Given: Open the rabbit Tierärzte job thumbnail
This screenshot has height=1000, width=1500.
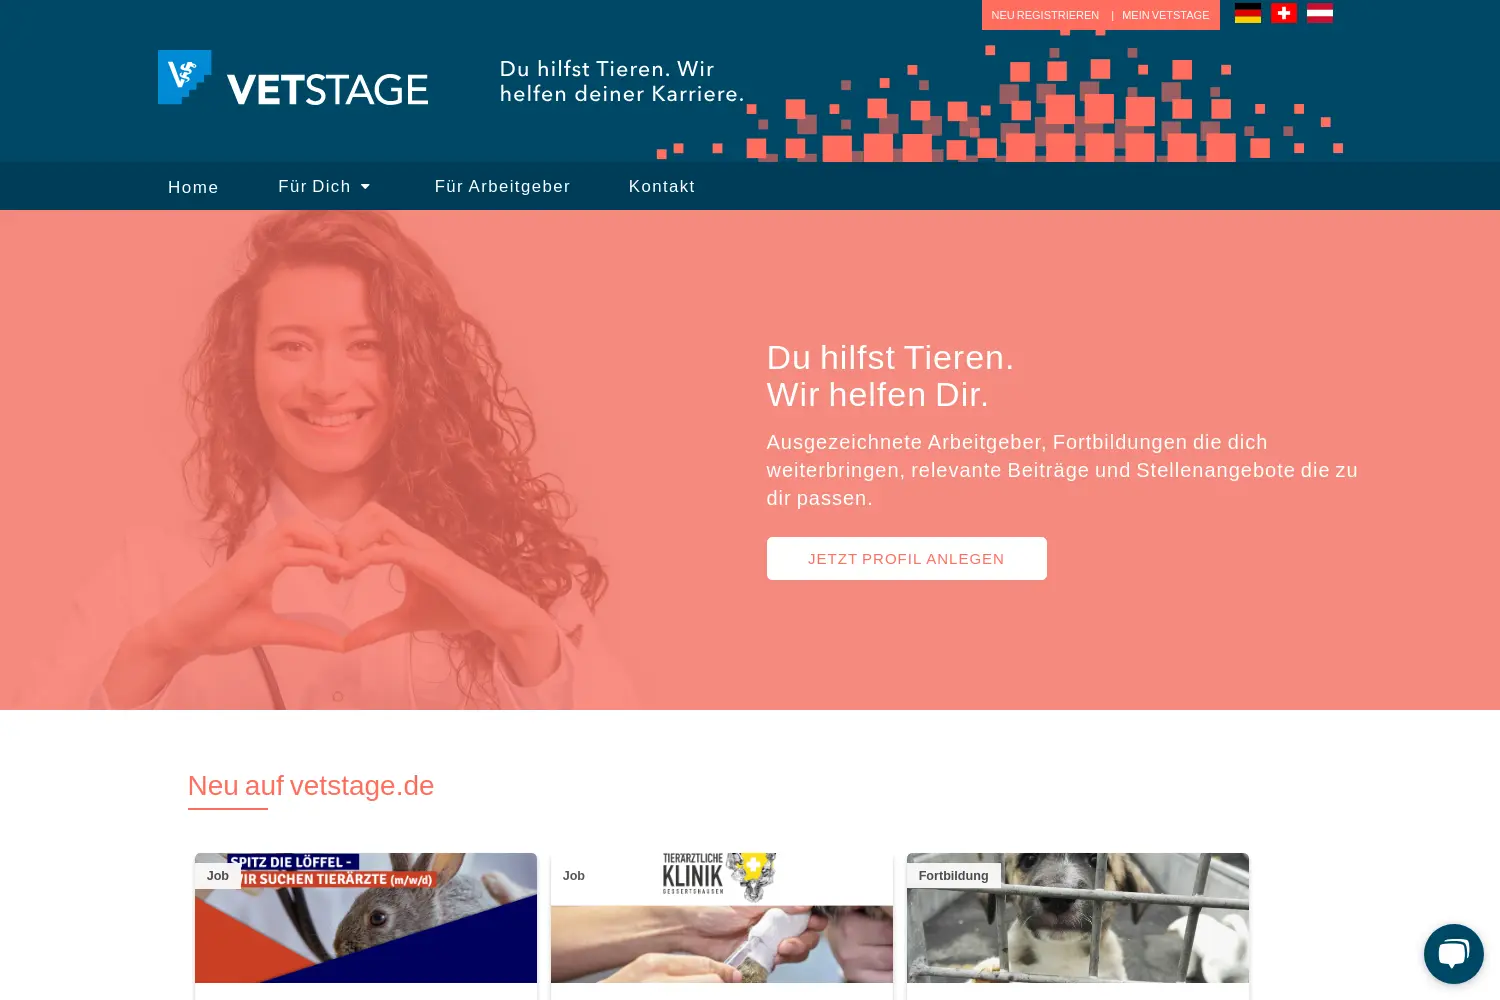Looking at the screenshot, I should click(x=366, y=918).
